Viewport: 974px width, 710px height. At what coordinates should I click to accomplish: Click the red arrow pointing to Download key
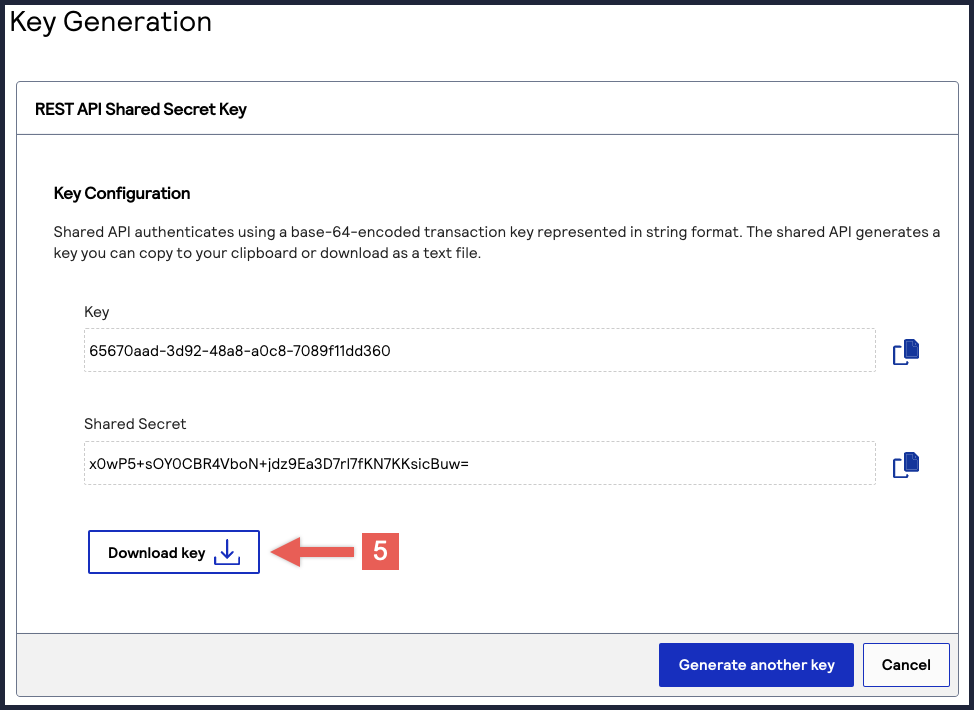coord(312,552)
